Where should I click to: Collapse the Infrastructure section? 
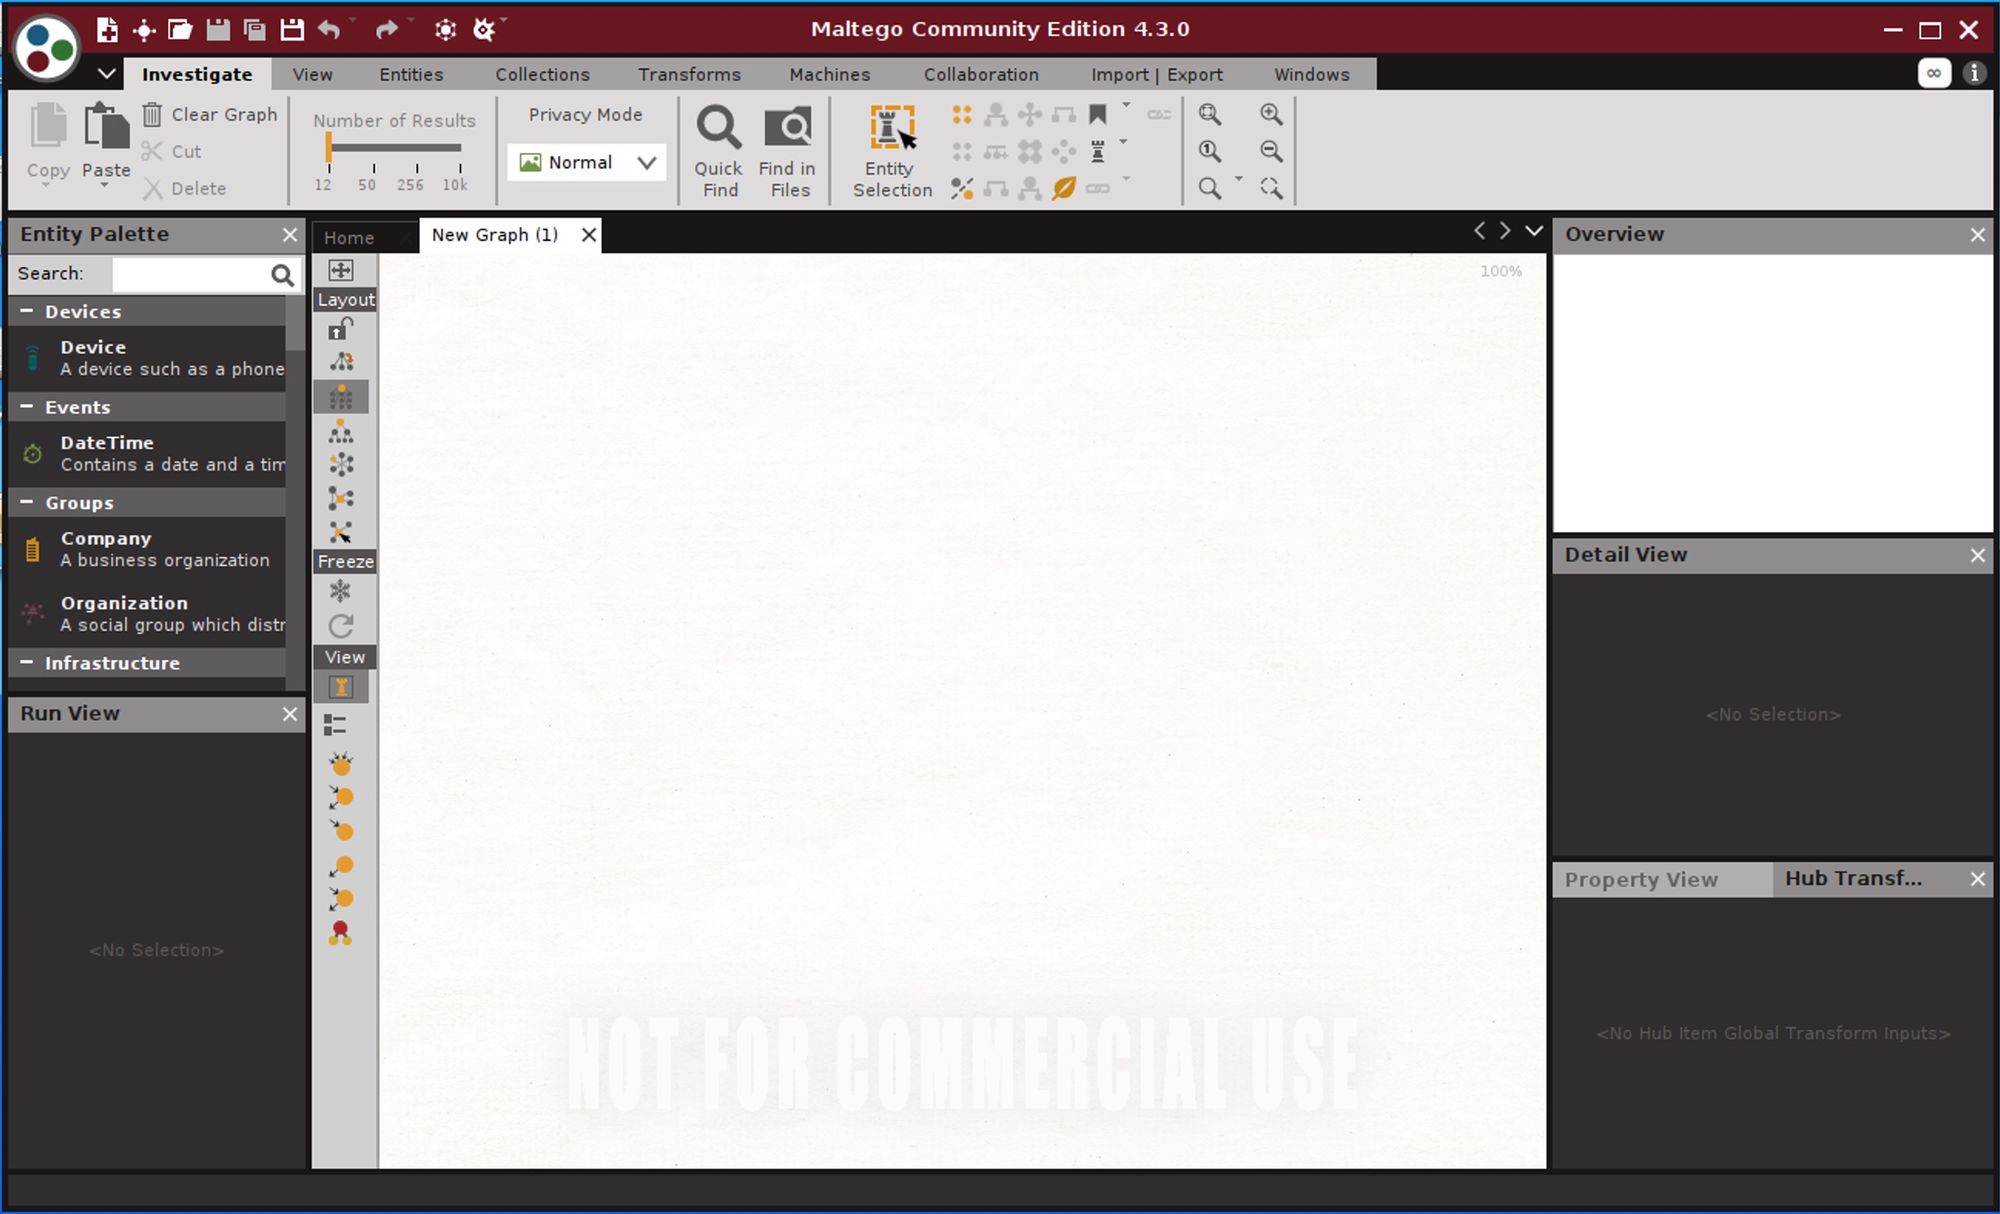click(28, 663)
